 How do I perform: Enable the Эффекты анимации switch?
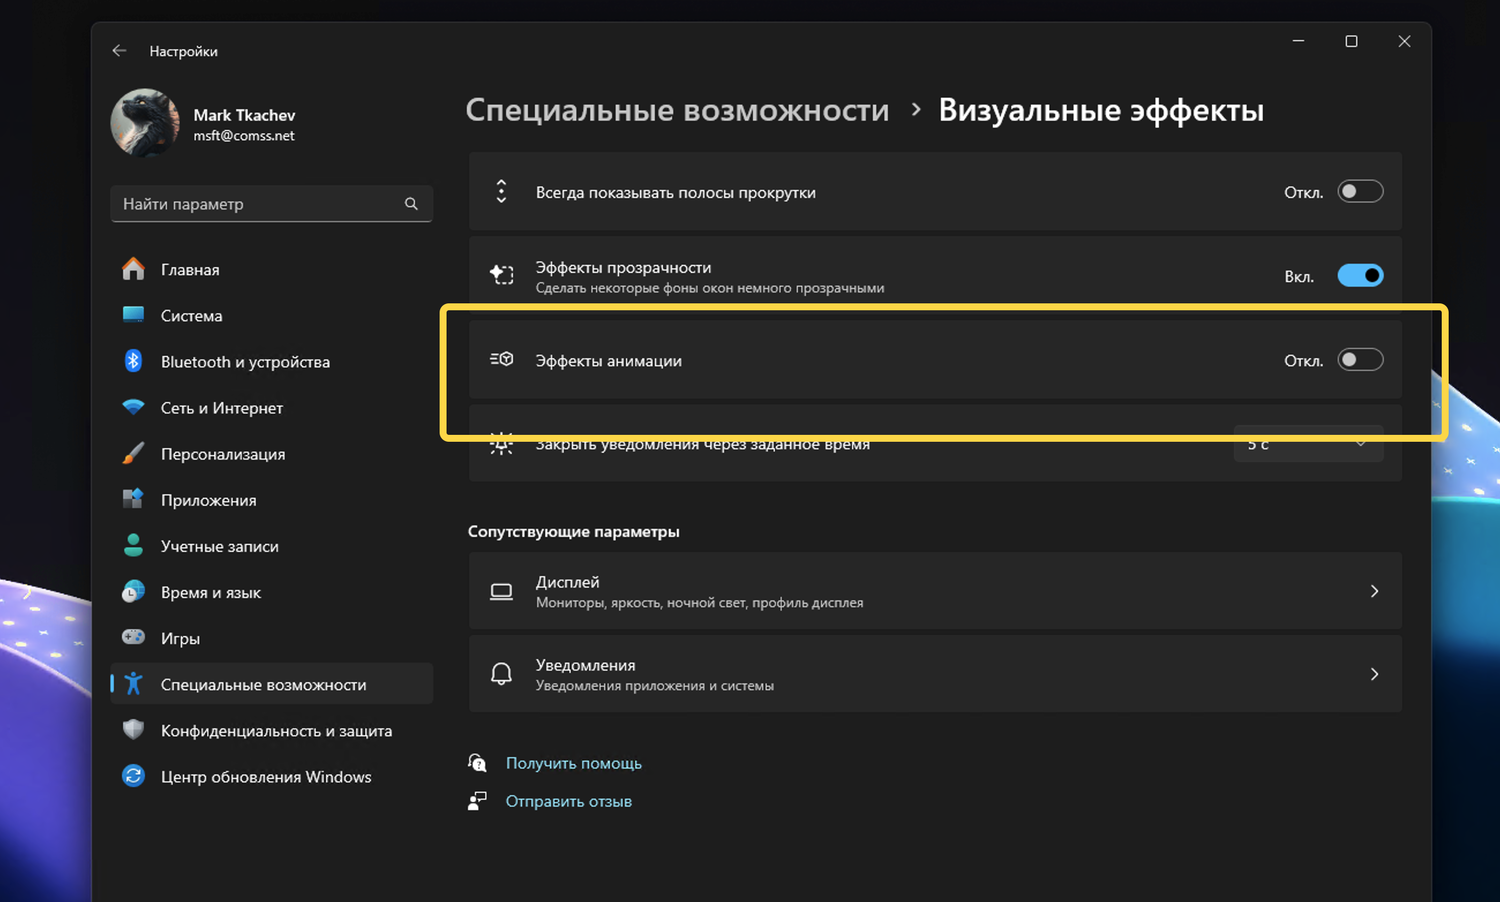[x=1360, y=360]
